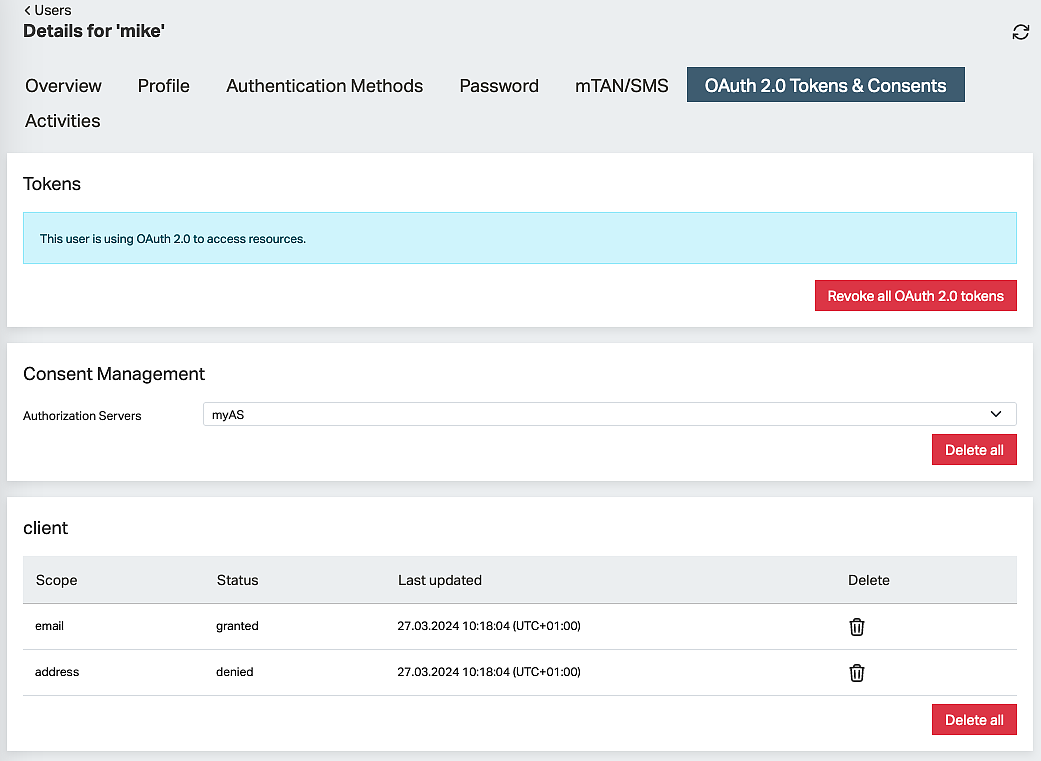Viewport: 1041px width, 761px height.
Task: Switch to the Activities tab
Action: [x=63, y=121]
